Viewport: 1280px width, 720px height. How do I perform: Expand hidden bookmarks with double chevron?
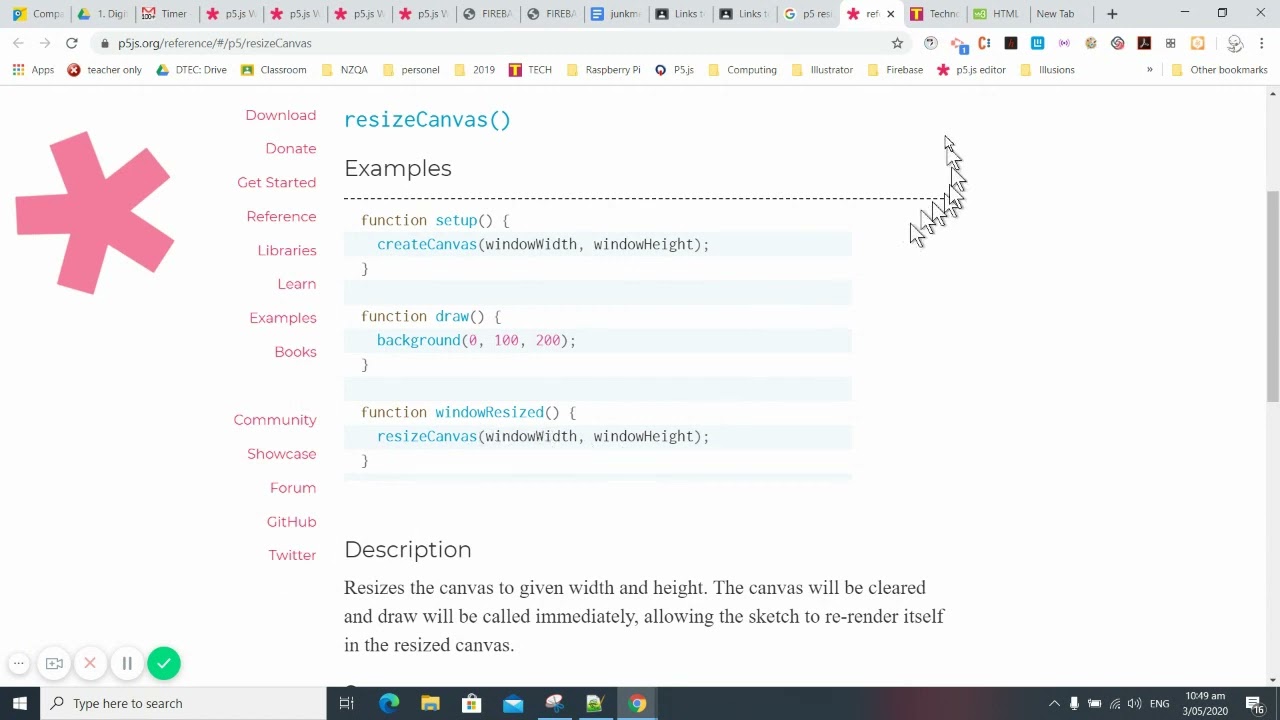point(1149,70)
